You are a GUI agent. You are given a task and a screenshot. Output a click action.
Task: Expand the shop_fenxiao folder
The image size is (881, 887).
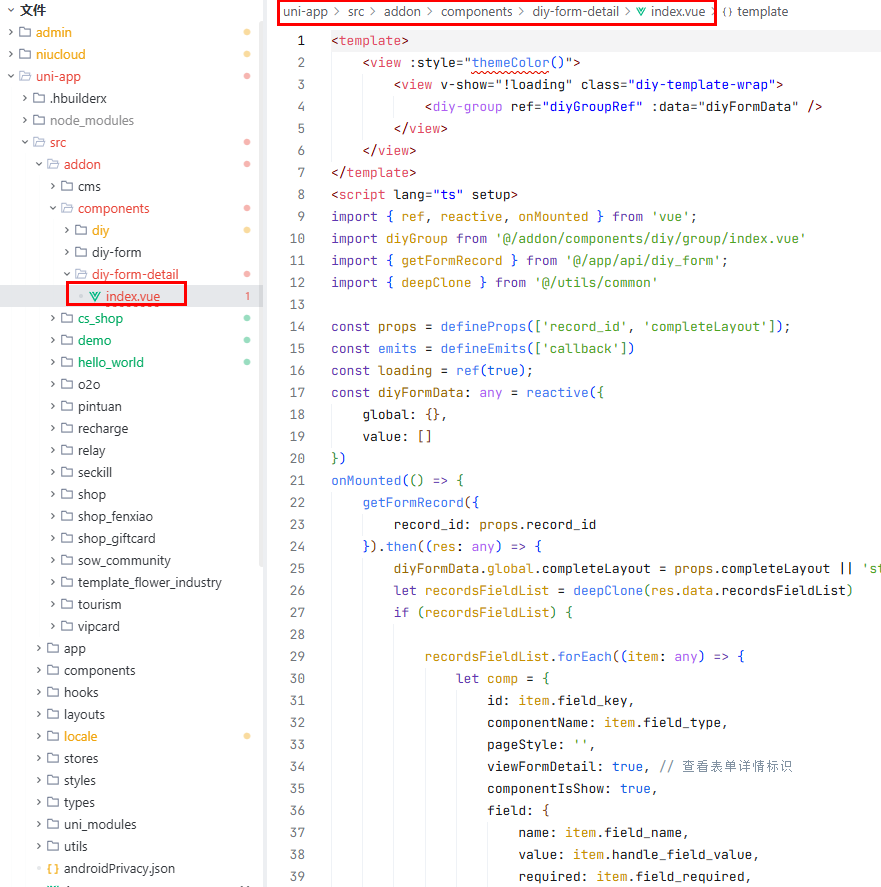point(53,516)
